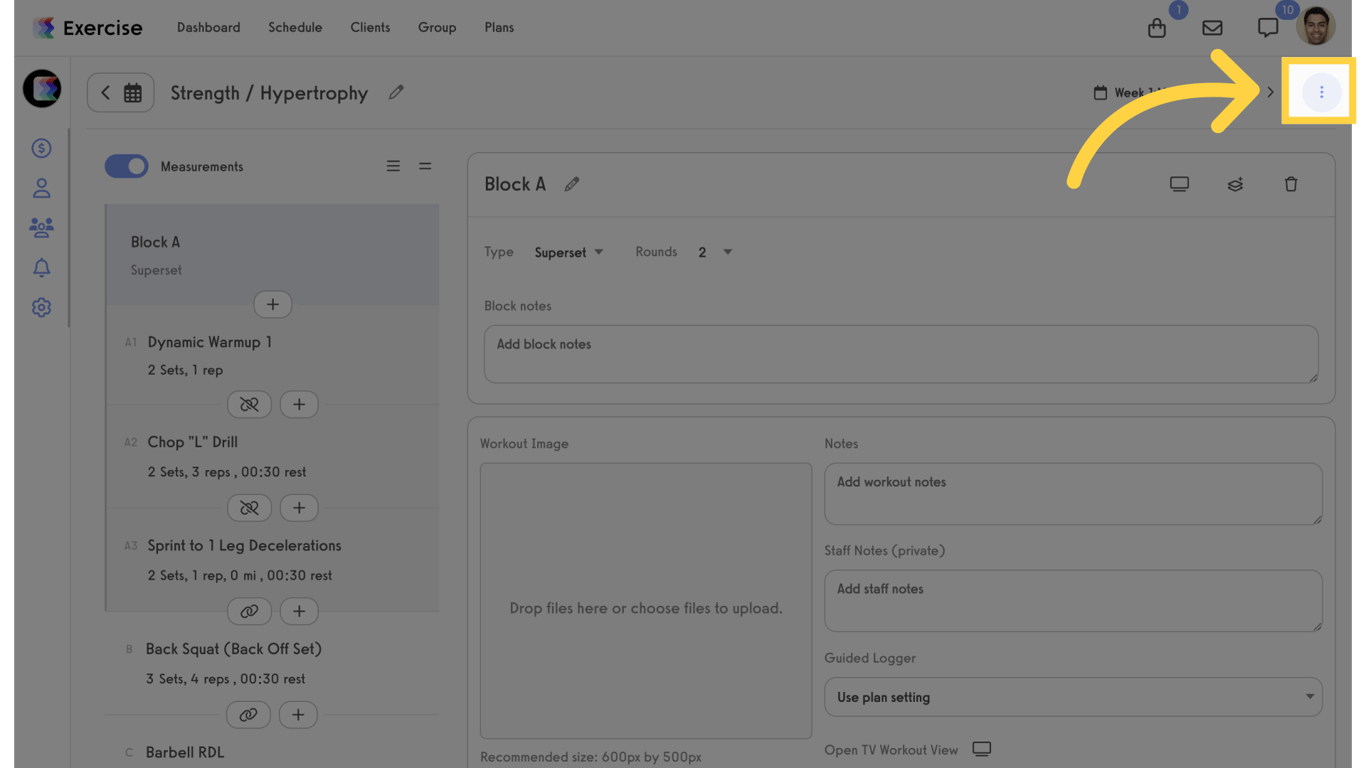Unlink exercise below Chop "L" Drill
Screen dimensions: 1366x768
click(249, 508)
